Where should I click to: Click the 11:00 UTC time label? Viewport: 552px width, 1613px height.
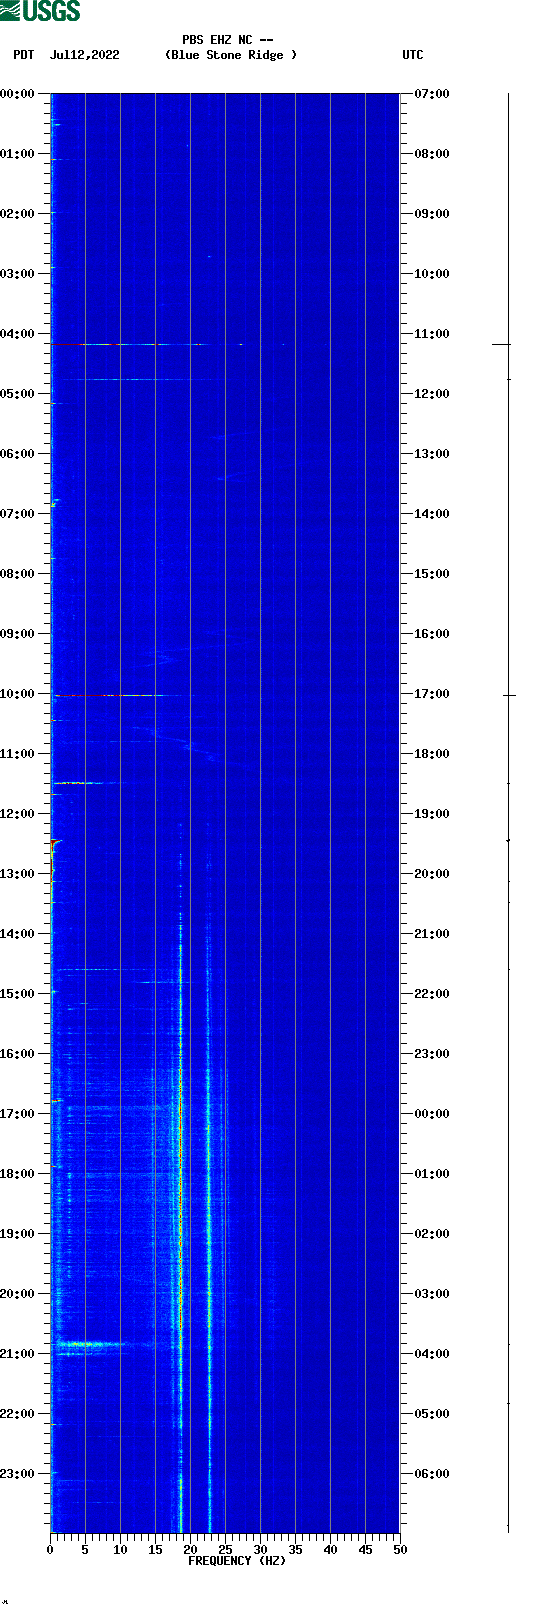[x=432, y=334]
